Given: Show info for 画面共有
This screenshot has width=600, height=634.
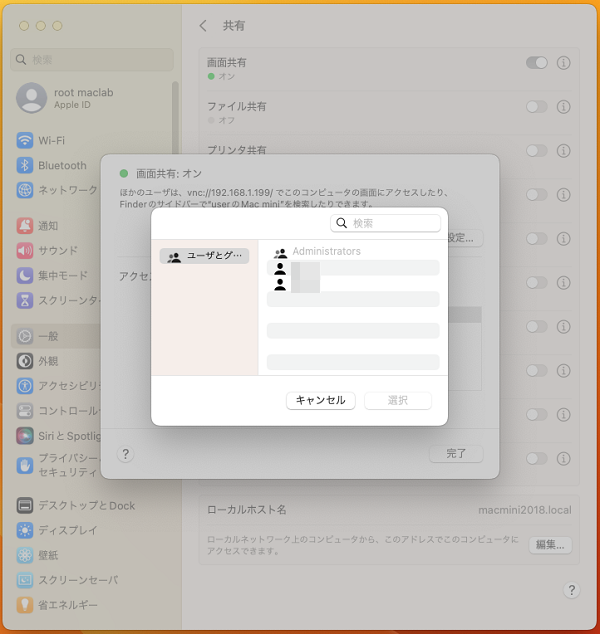Looking at the screenshot, I should click(564, 63).
